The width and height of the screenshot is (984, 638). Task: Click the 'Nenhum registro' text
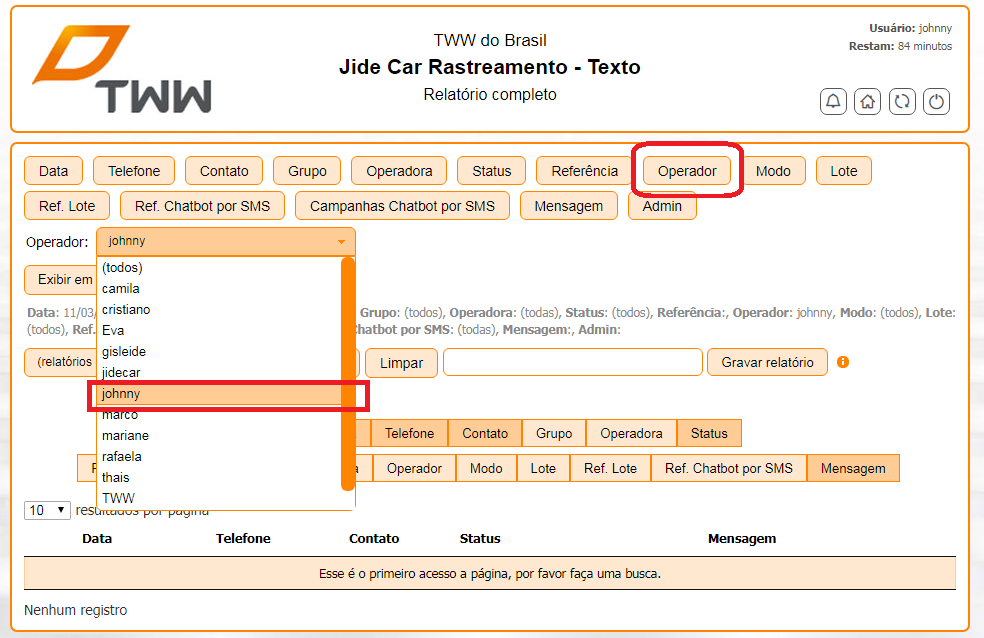[75, 610]
